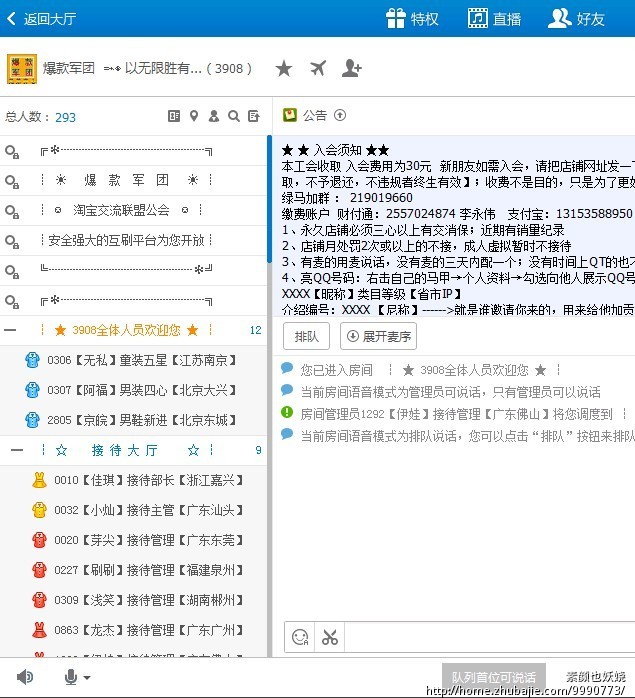Viewport: 635px width, 698px height.
Task: Open the microphone dropdown arrow
Action: (x=87, y=678)
